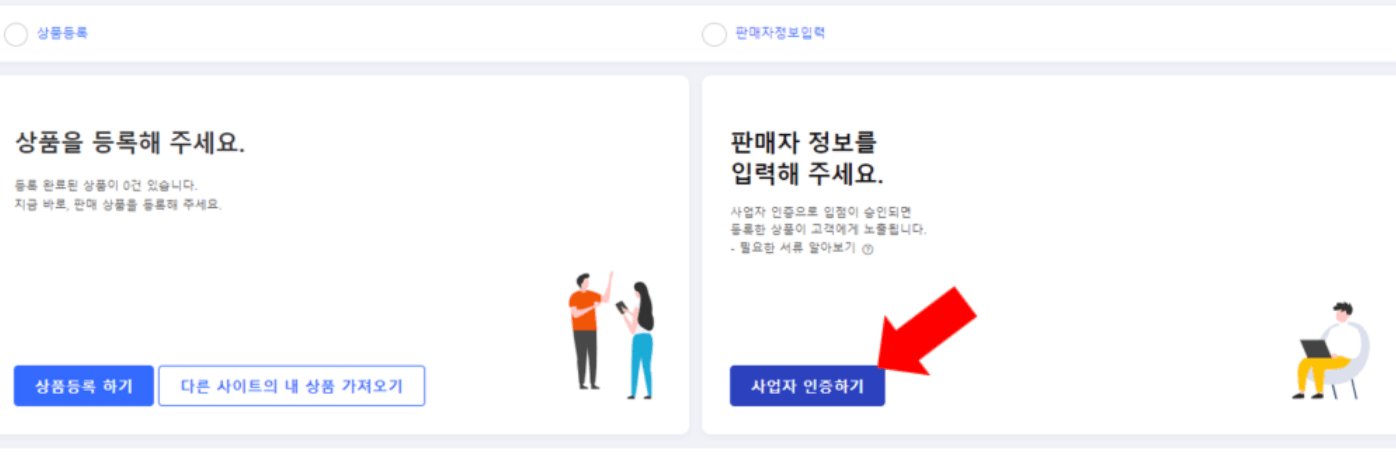Click the 등록한 상품이 고객에게 노출됩니다 text
The width and height of the screenshot is (1396, 456).
829,230
